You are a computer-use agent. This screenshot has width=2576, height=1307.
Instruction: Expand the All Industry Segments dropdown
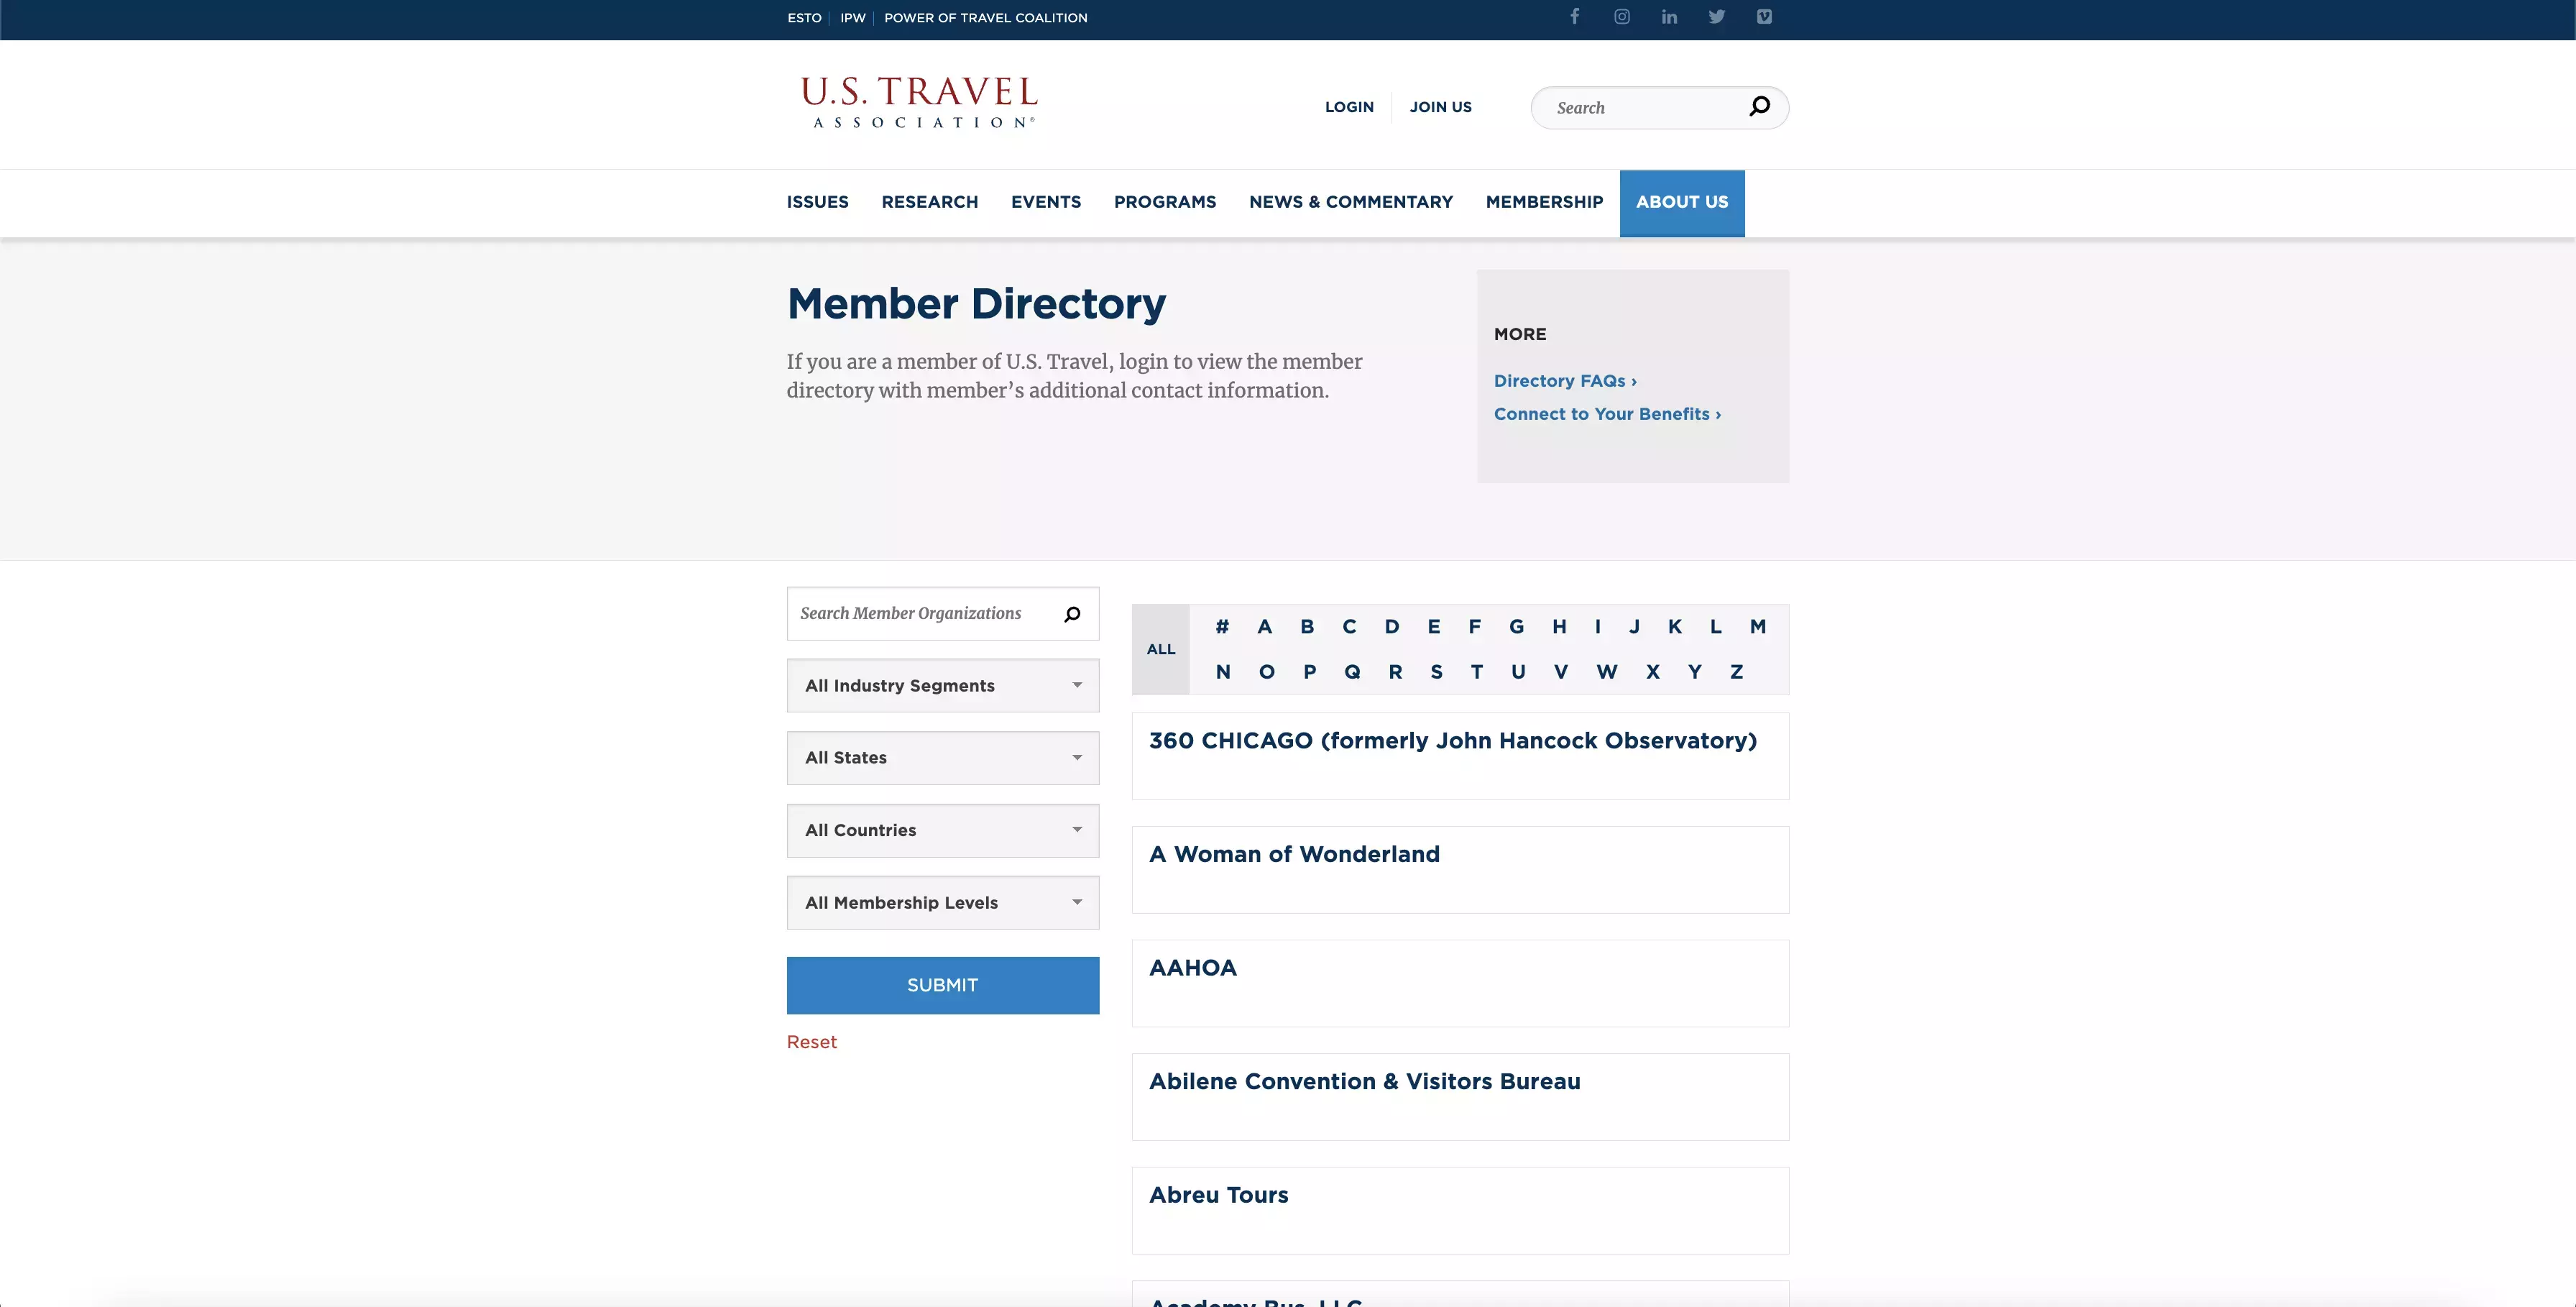click(942, 685)
